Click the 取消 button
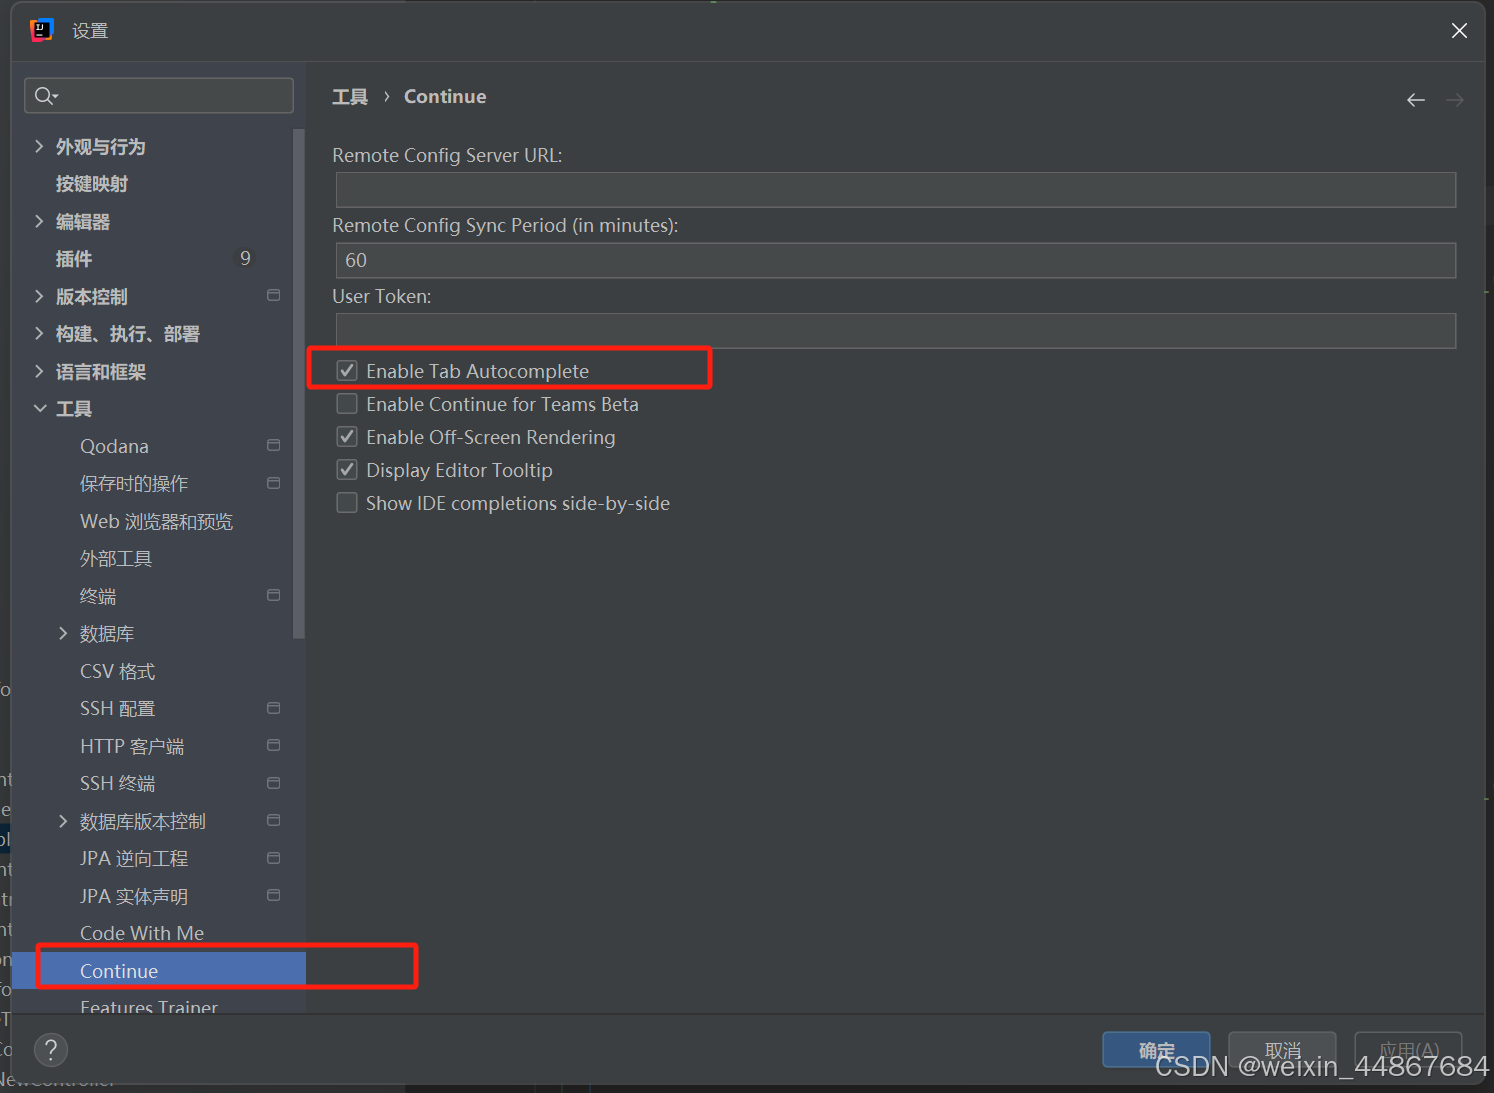Viewport: 1494px width, 1093px height. click(x=1282, y=1050)
